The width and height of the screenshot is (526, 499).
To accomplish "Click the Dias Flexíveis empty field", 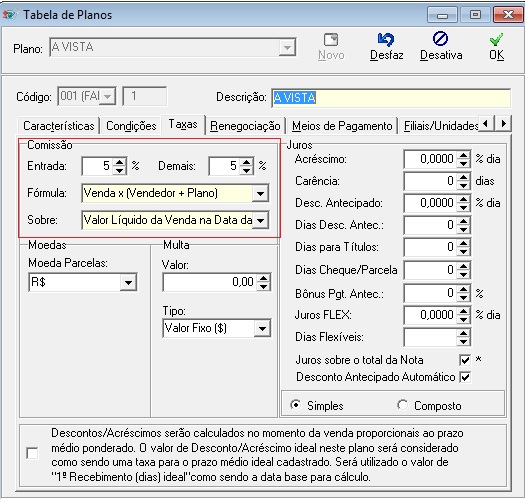I will (430, 337).
